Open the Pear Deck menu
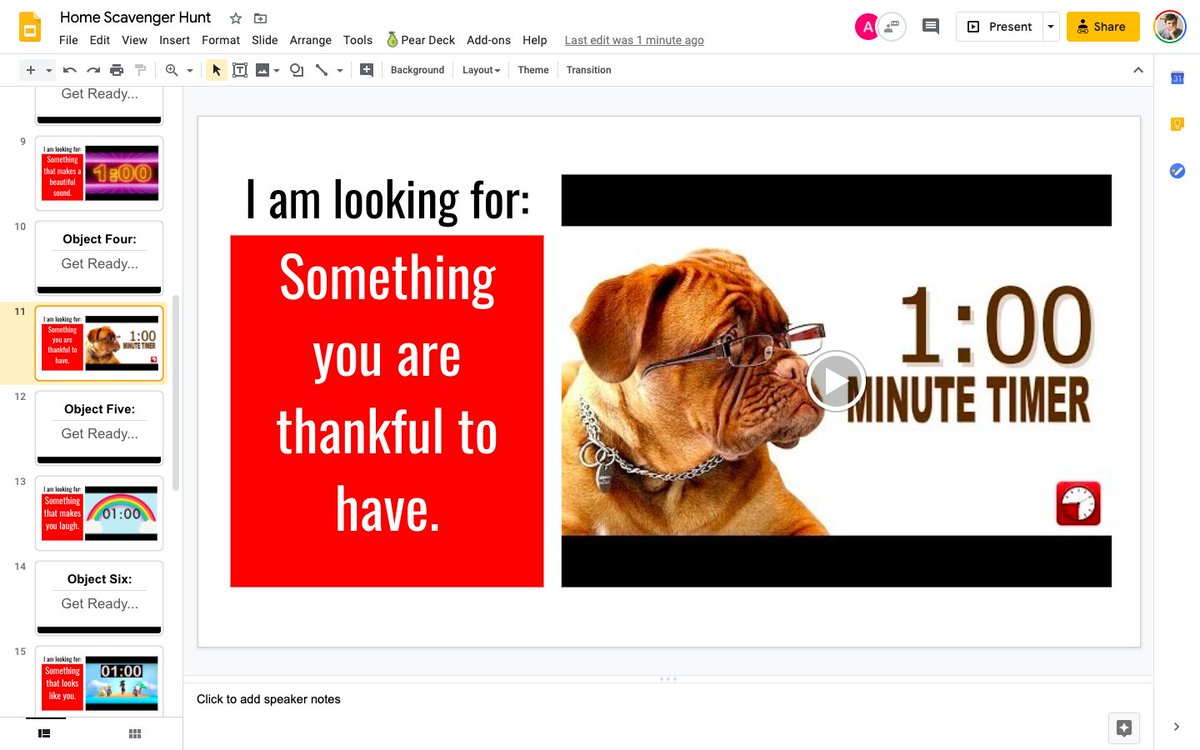 [x=420, y=40]
